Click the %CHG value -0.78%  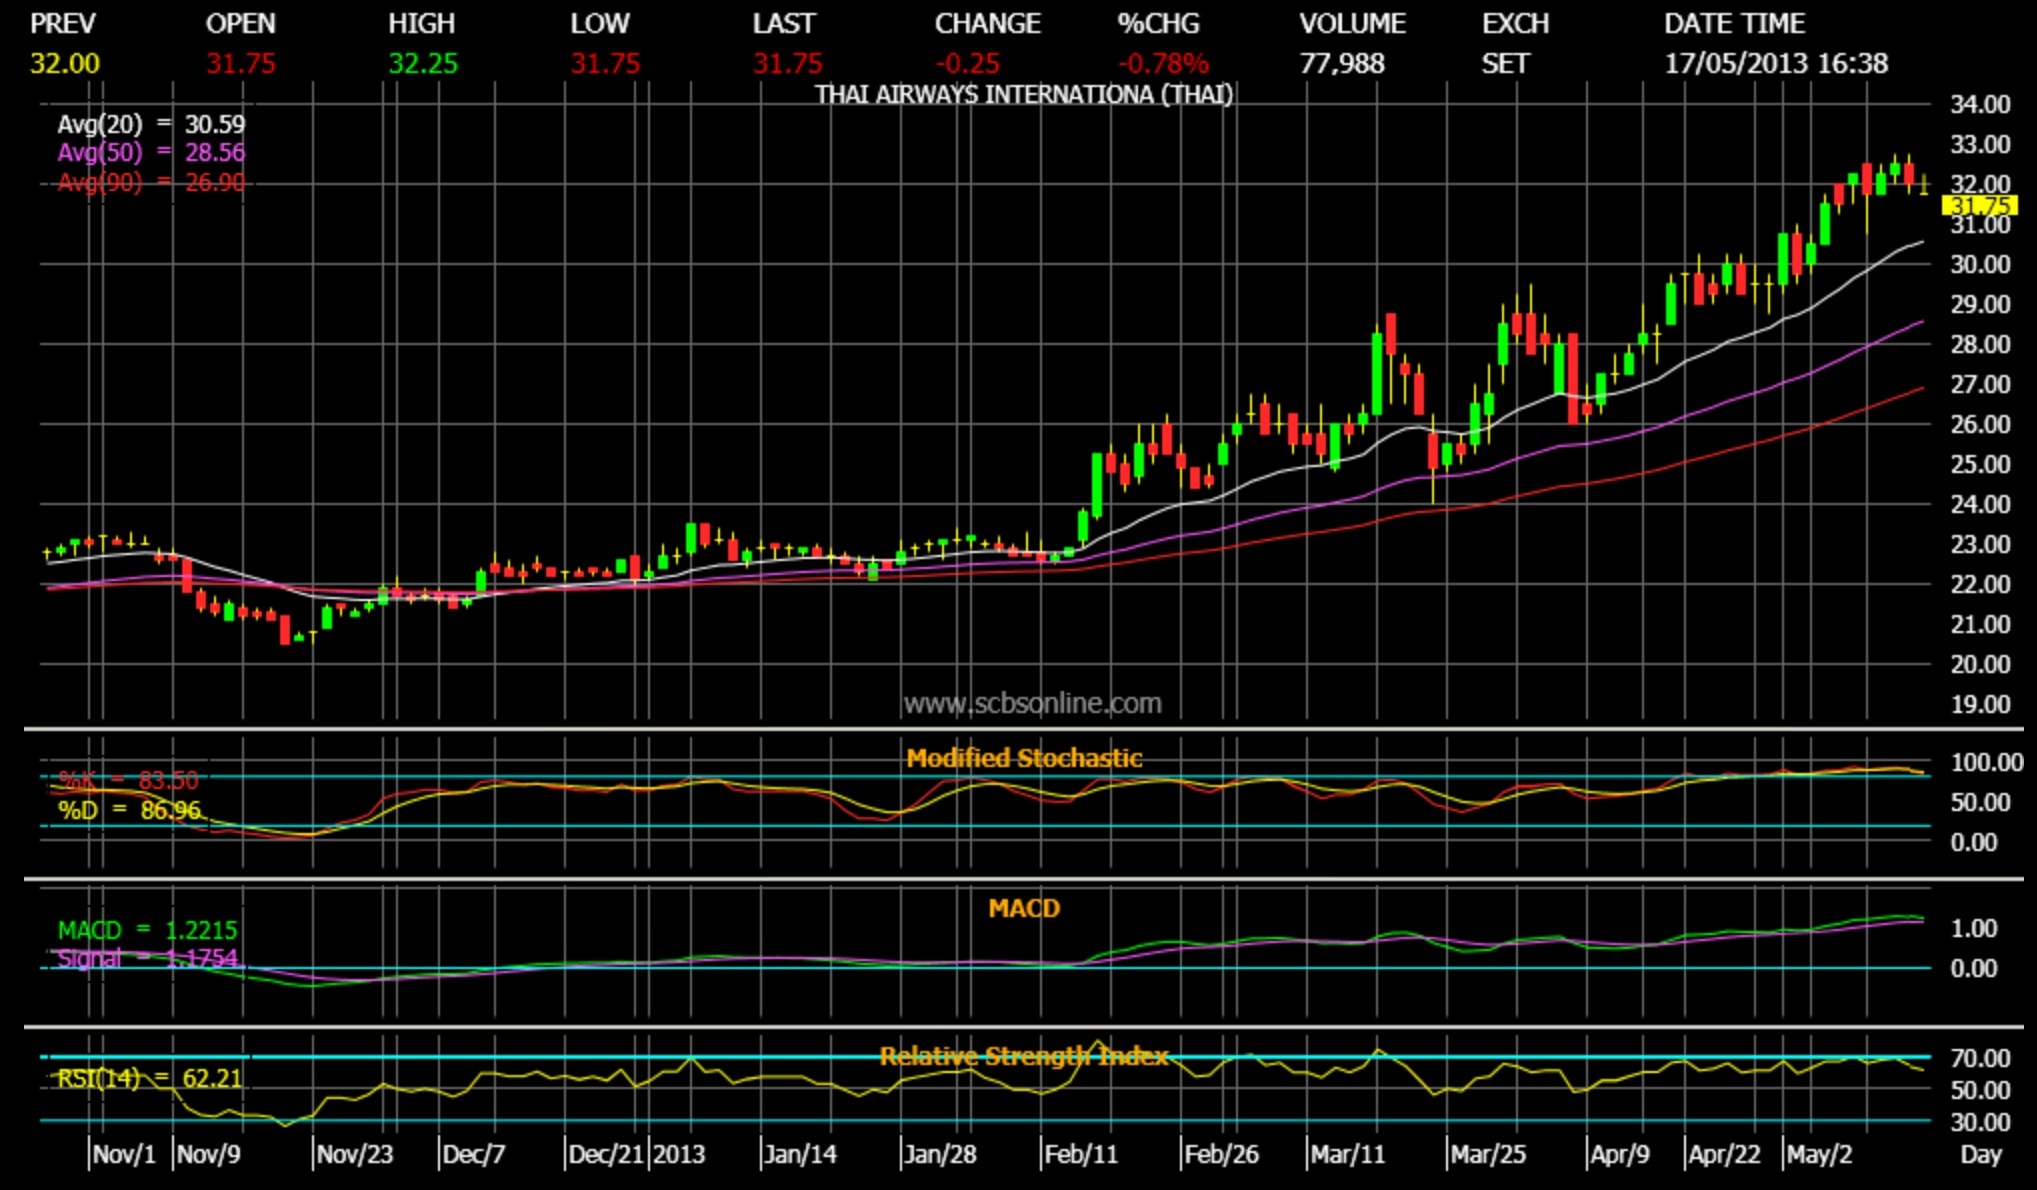click(x=1163, y=64)
